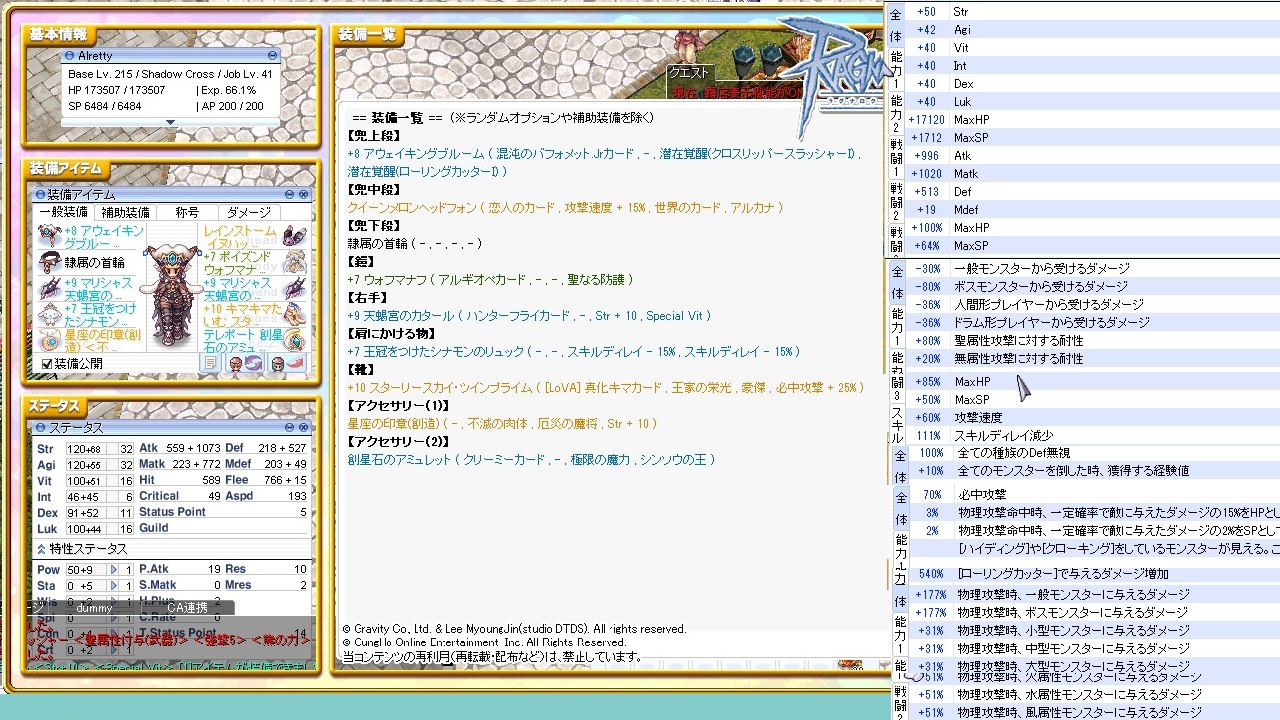The height and width of the screenshot is (720, 1280).
Task: Click the レインストームイヌハッカ item icon
Action: 294,236
